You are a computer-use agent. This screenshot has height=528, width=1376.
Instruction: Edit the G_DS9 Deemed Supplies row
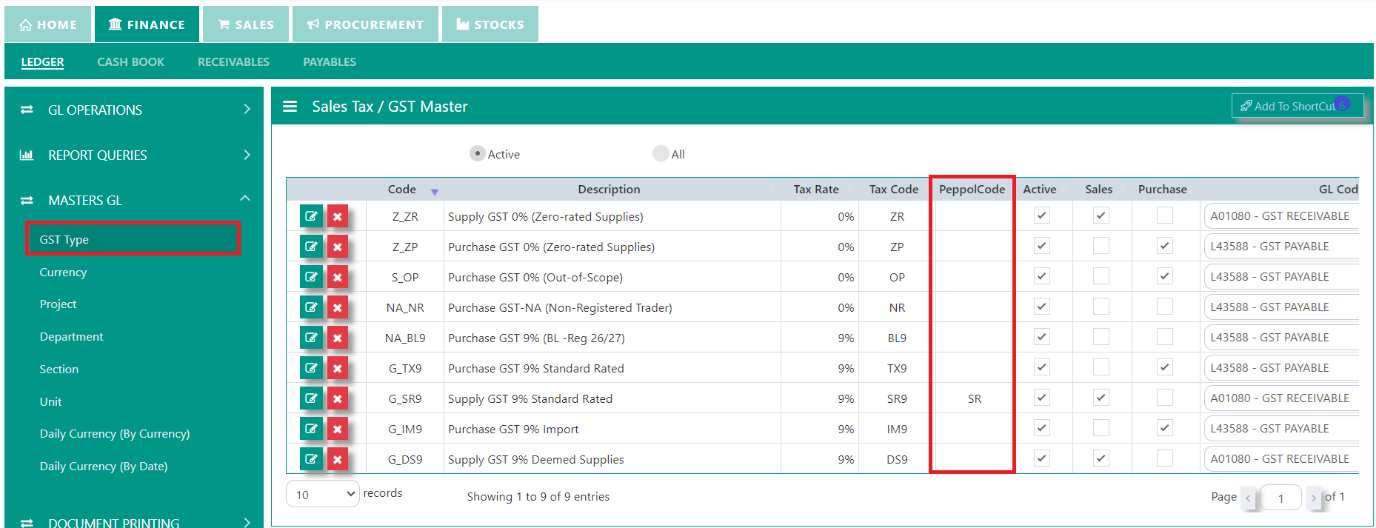pos(311,459)
